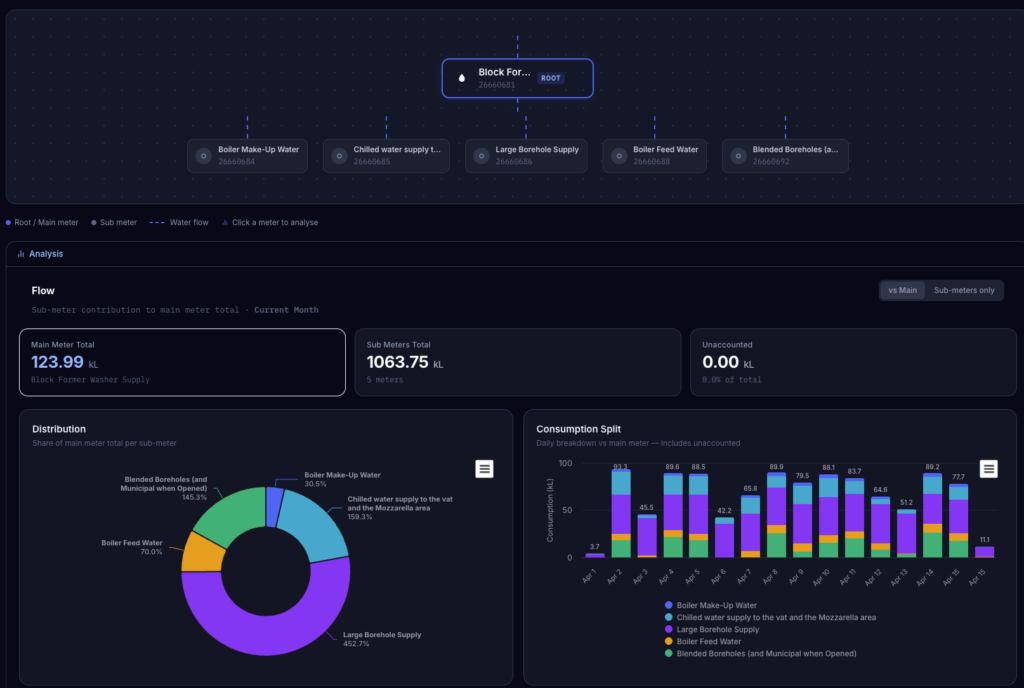Screen dimensions: 1024x688
Task: Click the Blended Boreholes 145.3% label
Action: (x=164, y=488)
